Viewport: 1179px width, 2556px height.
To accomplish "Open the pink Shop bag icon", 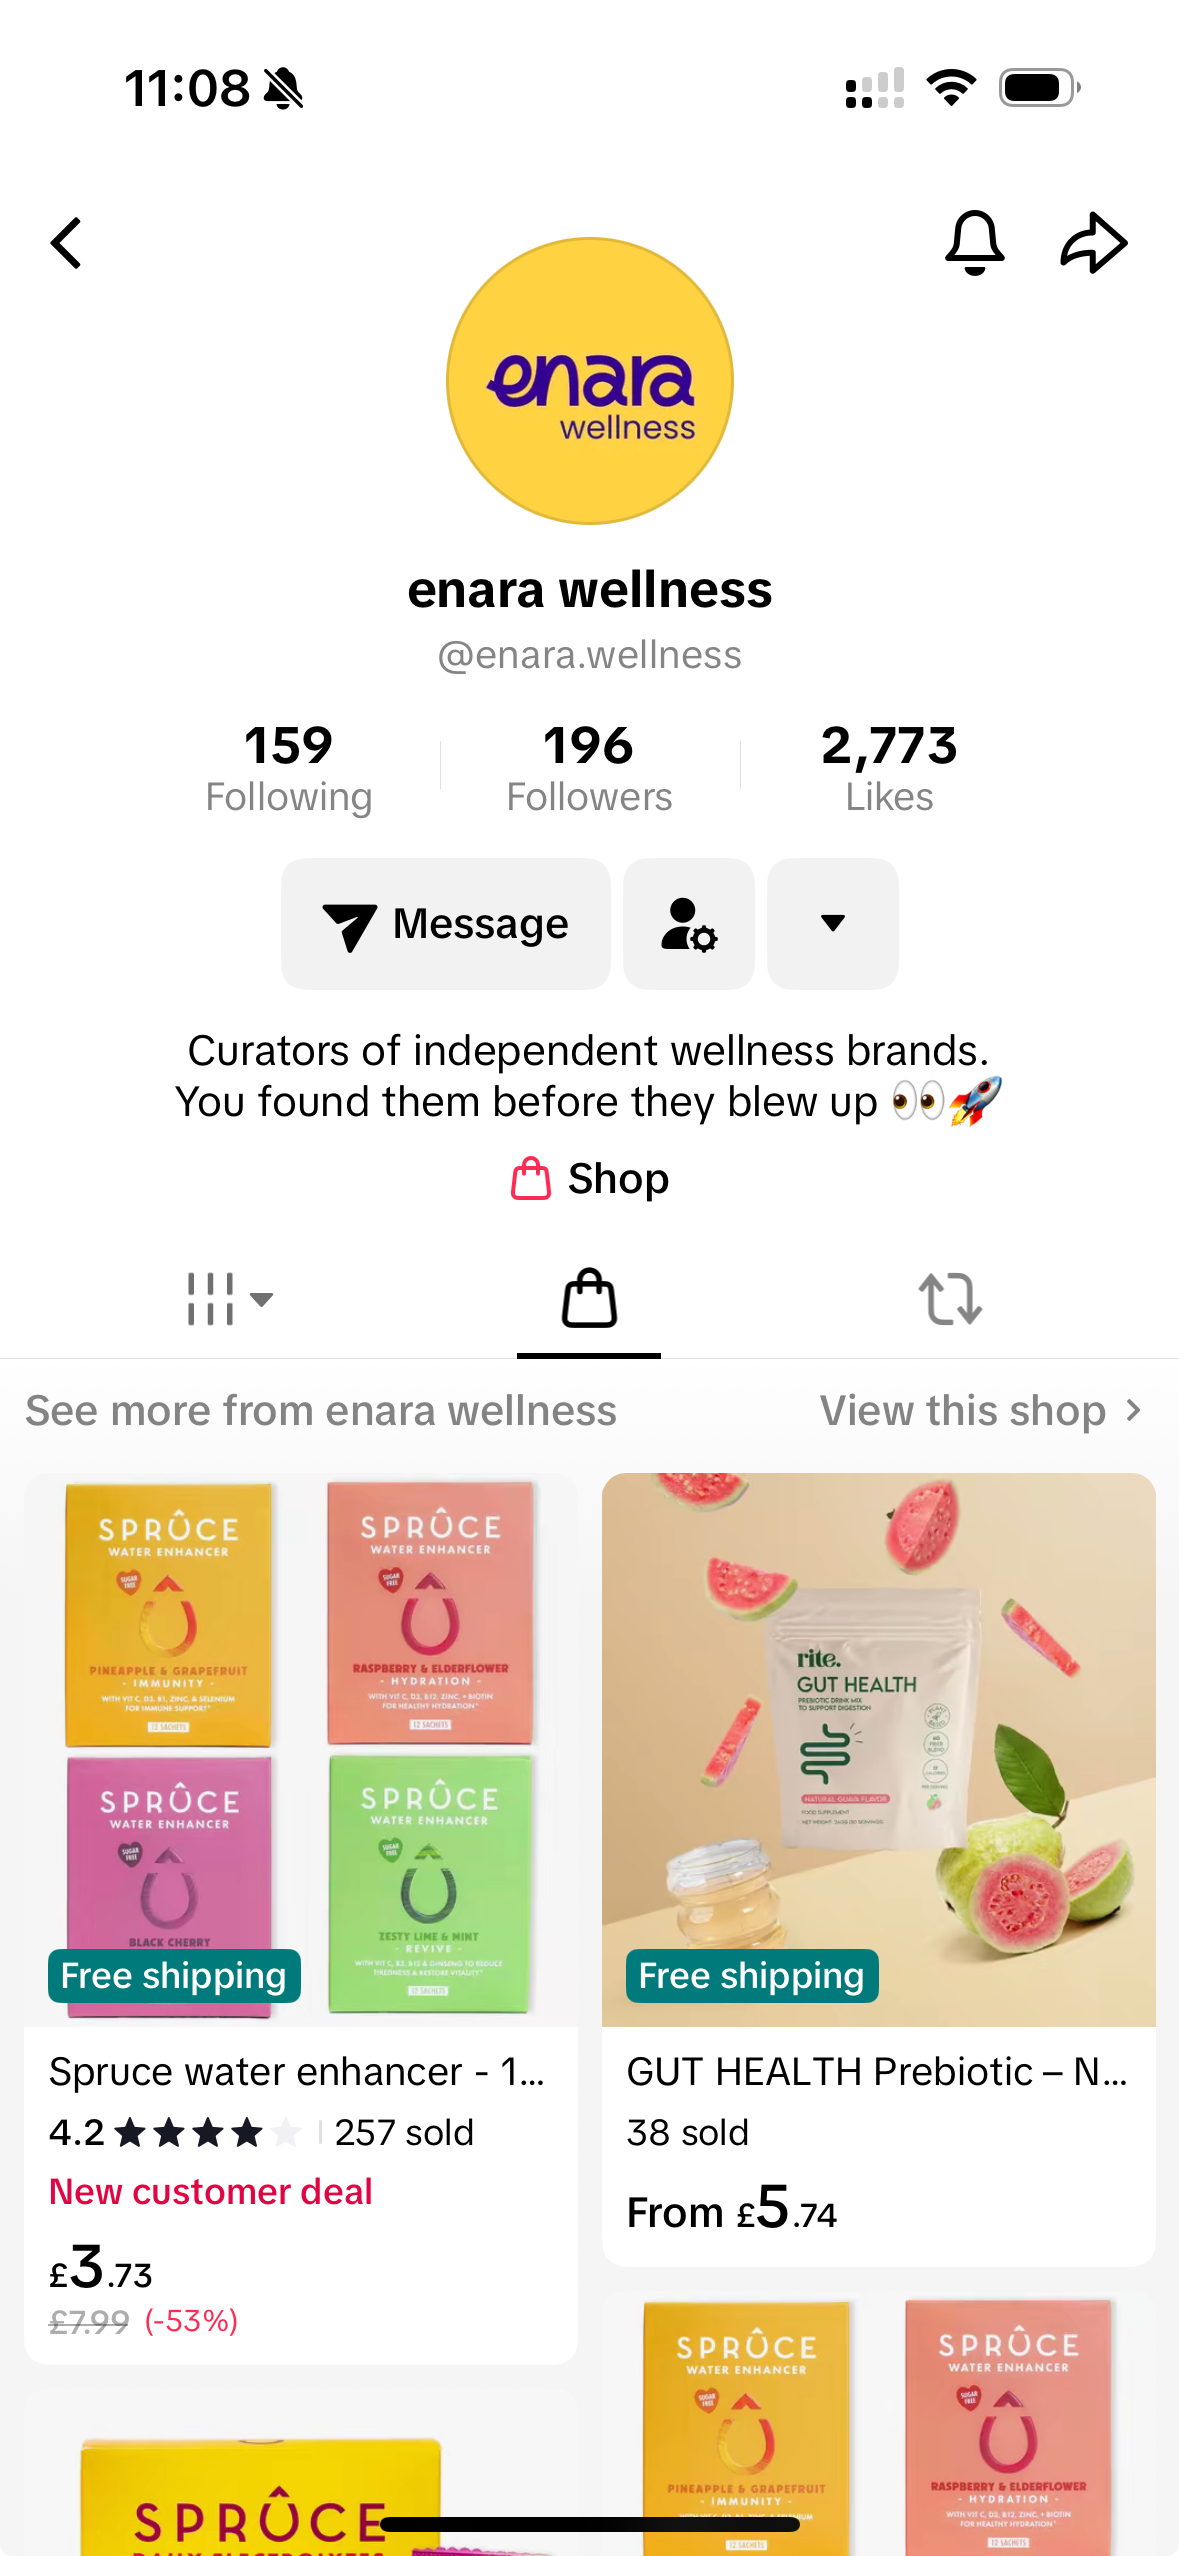I will [x=531, y=1178].
